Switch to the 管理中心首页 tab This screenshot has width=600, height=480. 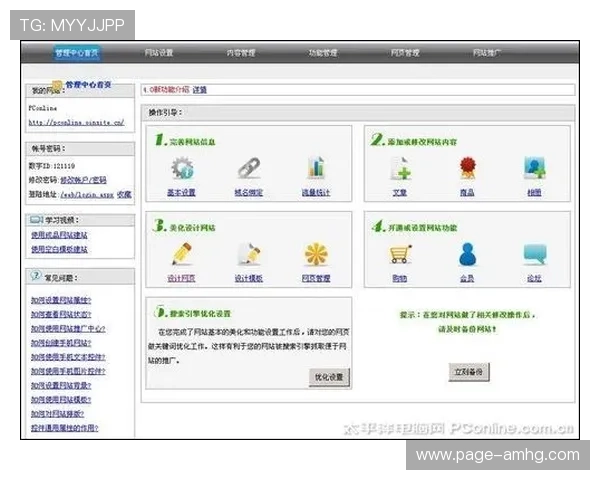click(77, 53)
